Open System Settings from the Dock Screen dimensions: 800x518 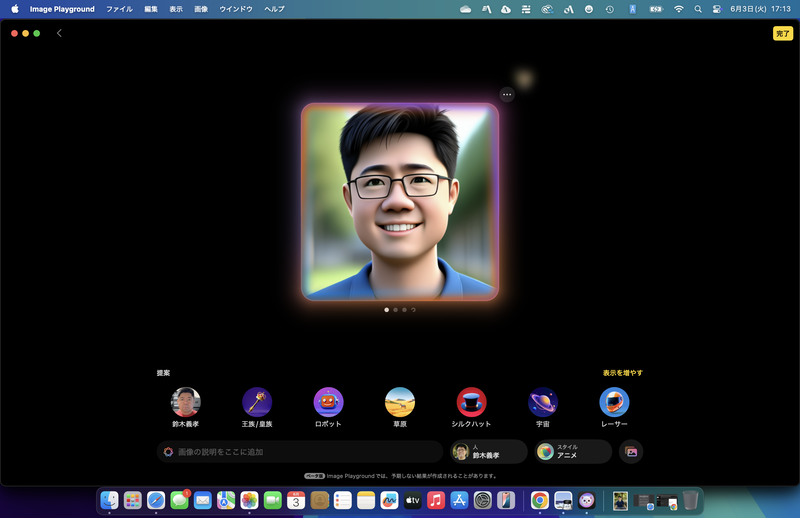[x=483, y=501]
